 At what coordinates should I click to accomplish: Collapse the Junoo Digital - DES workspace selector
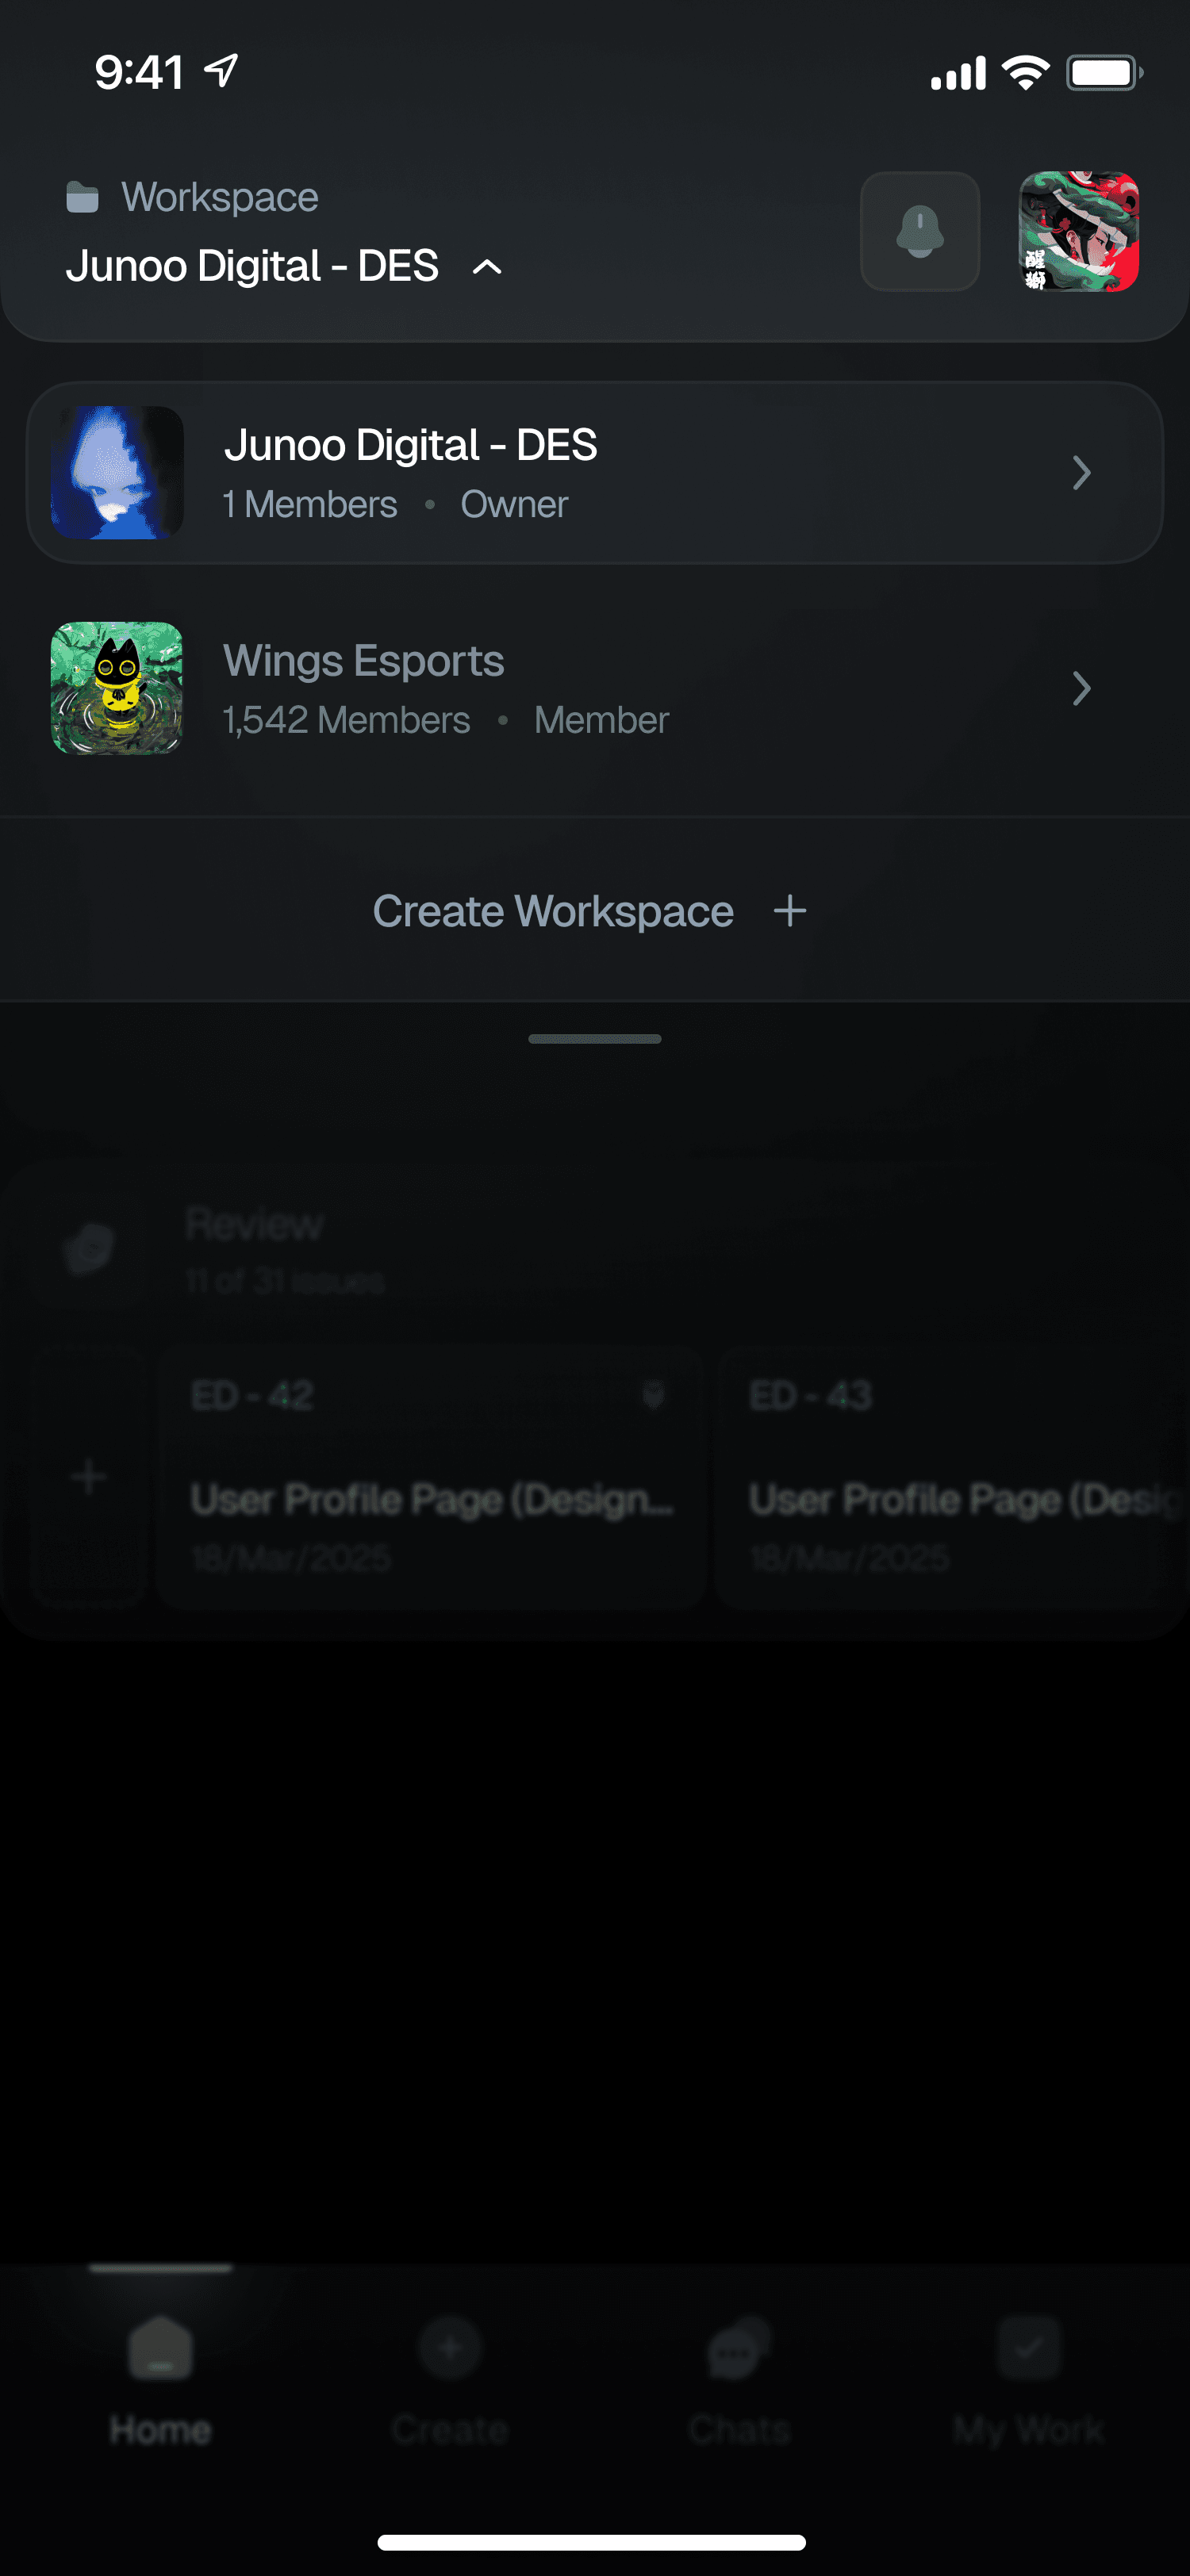[x=487, y=267]
